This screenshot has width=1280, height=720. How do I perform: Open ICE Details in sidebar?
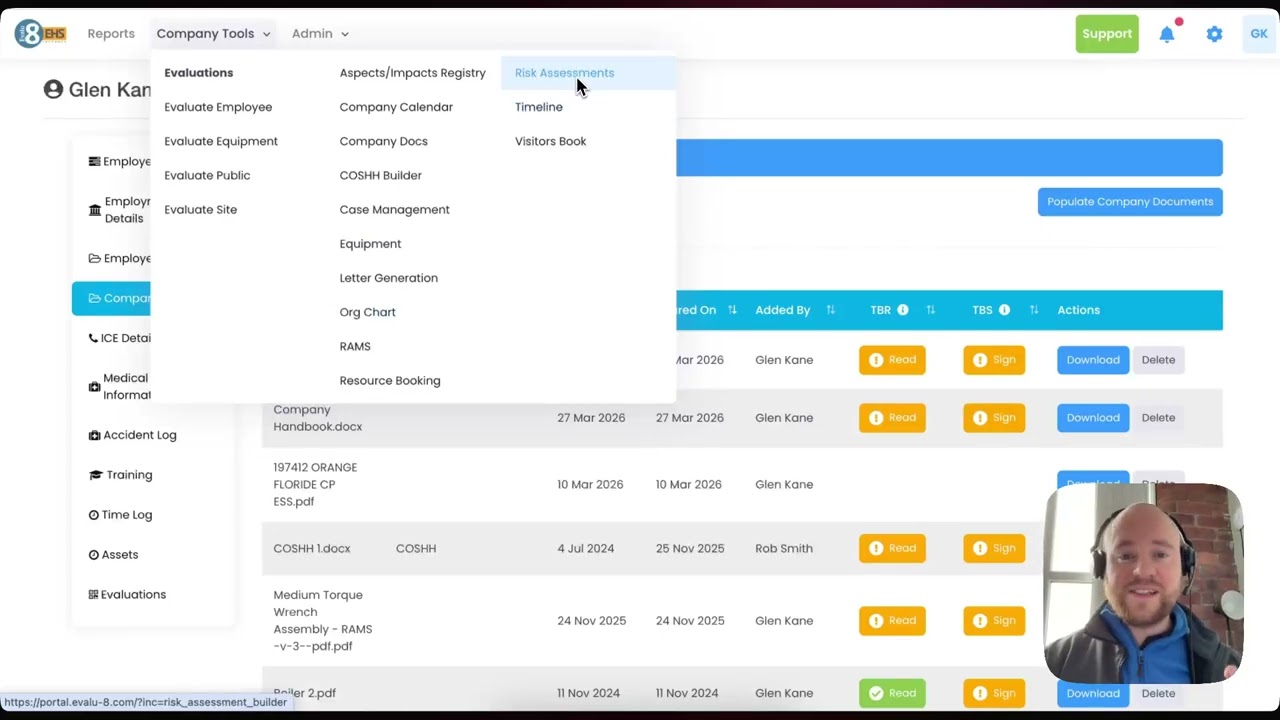[x=119, y=338]
